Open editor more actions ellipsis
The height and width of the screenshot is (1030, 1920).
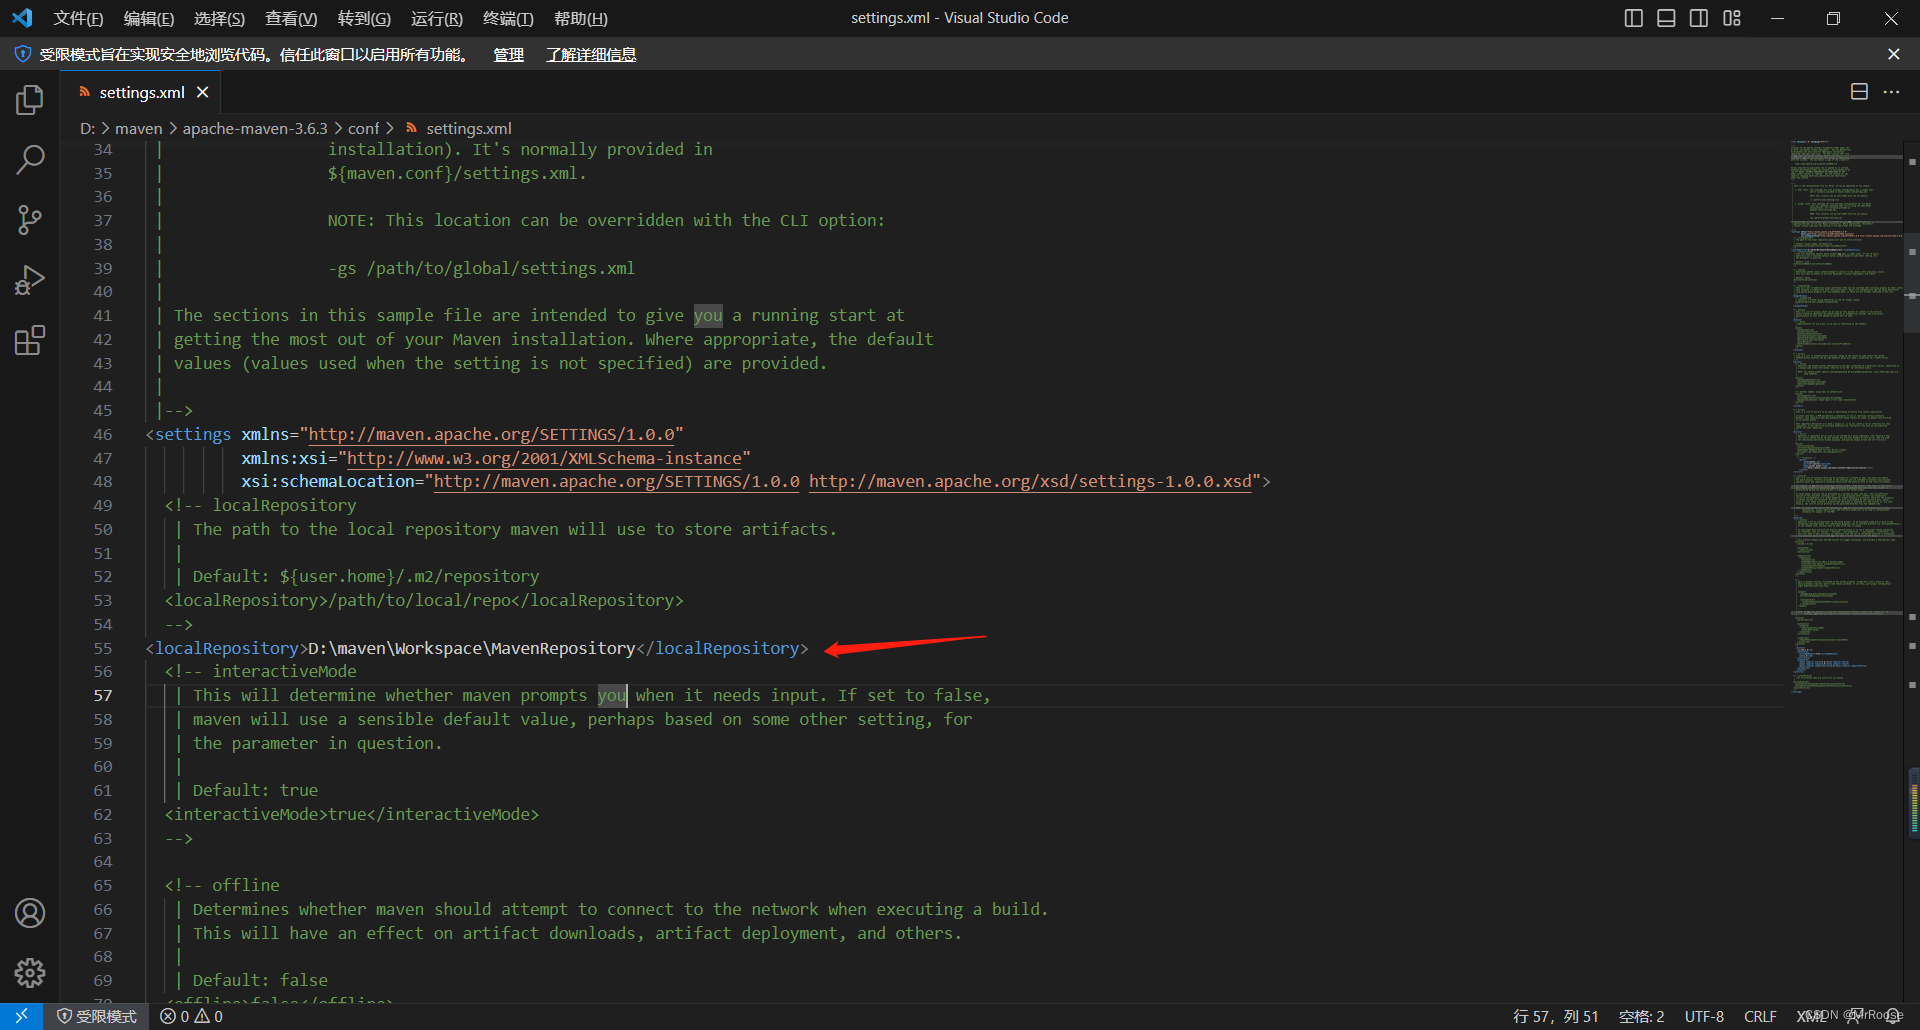1891,92
